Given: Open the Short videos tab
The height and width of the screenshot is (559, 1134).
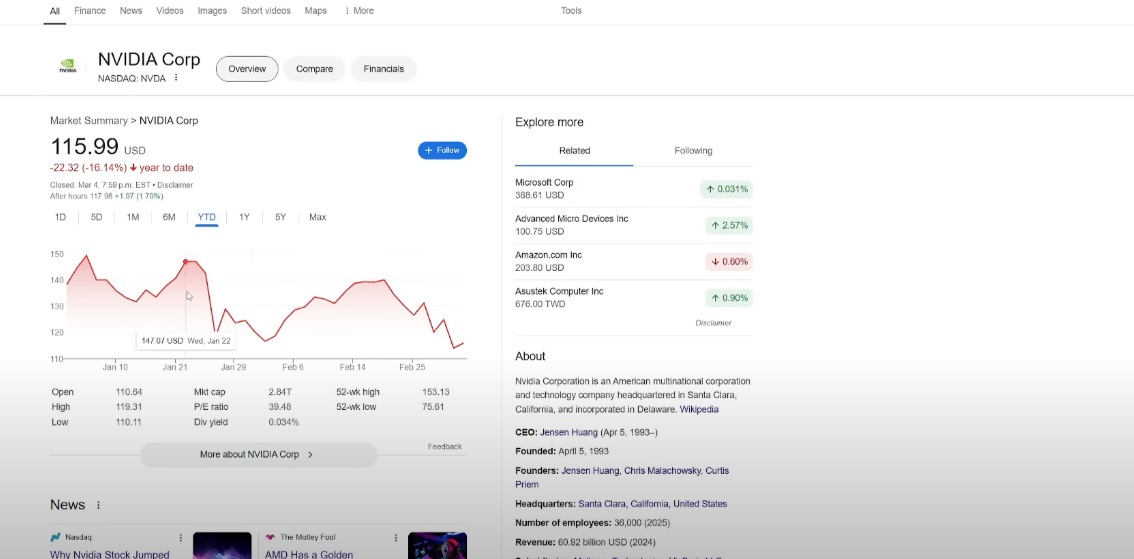Looking at the screenshot, I should pyautogui.click(x=265, y=11).
